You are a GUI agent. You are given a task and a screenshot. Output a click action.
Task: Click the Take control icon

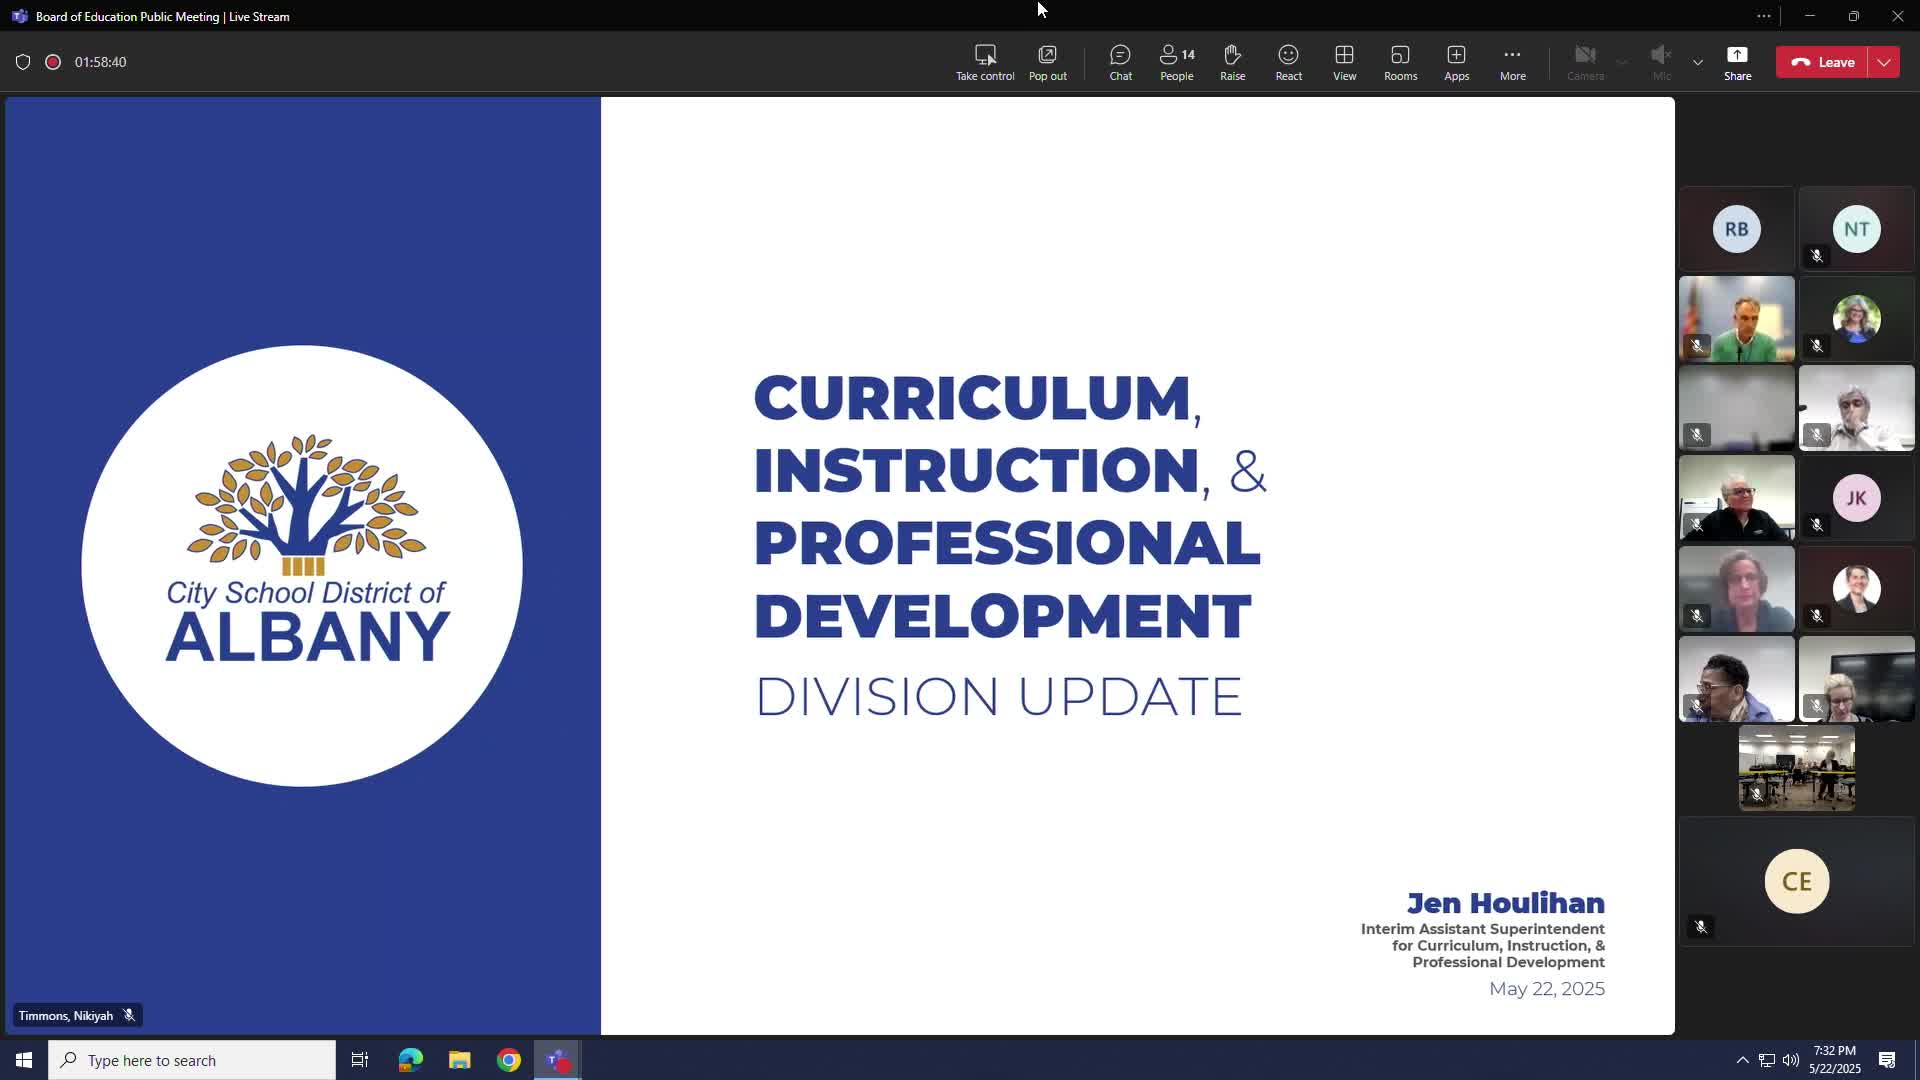point(984,62)
